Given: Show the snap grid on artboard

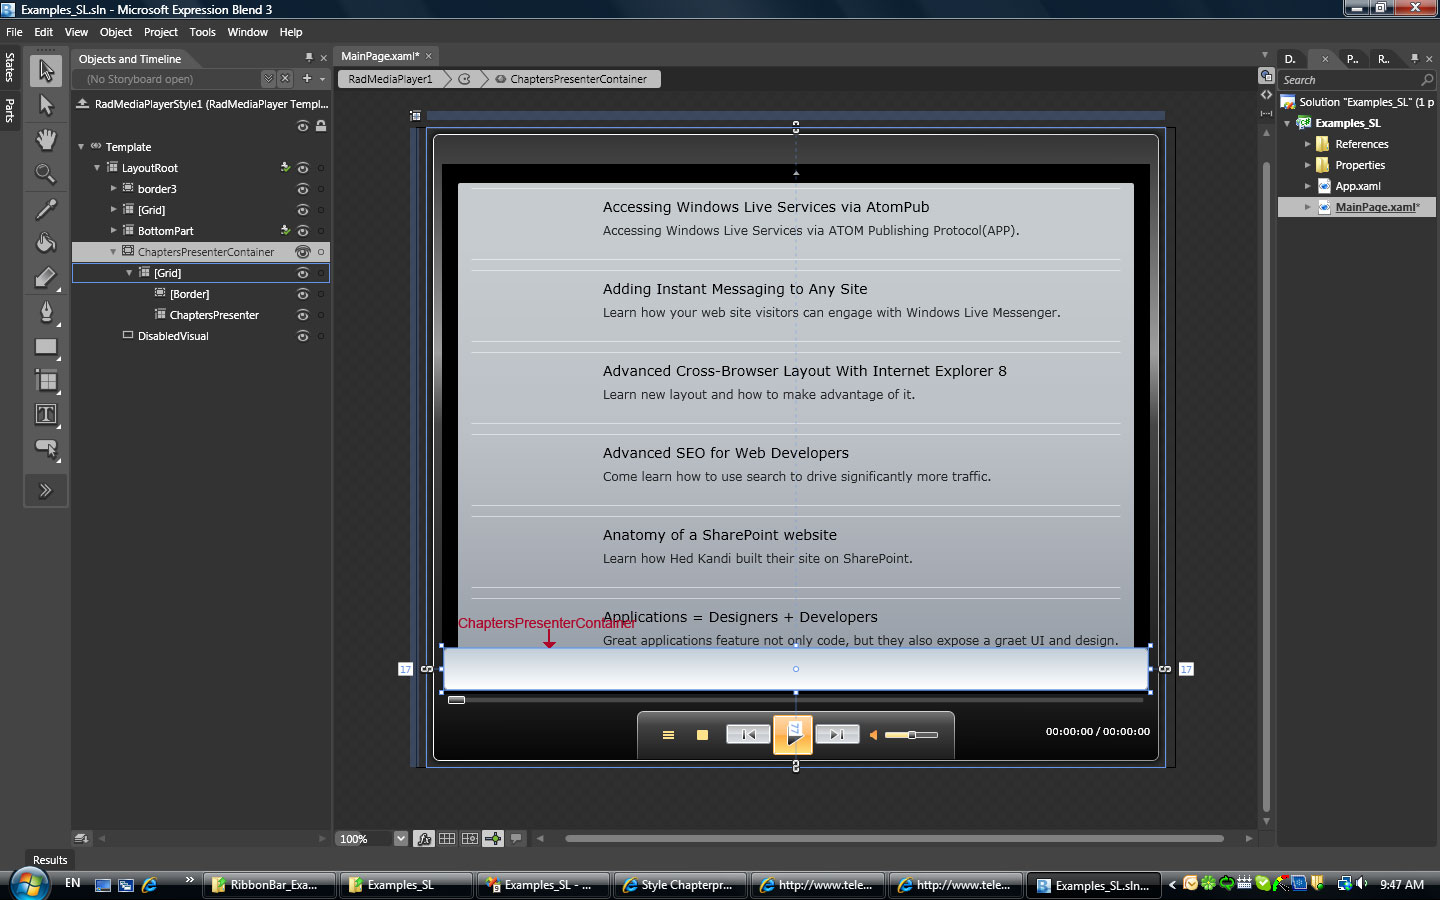Looking at the screenshot, I should point(447,839).
